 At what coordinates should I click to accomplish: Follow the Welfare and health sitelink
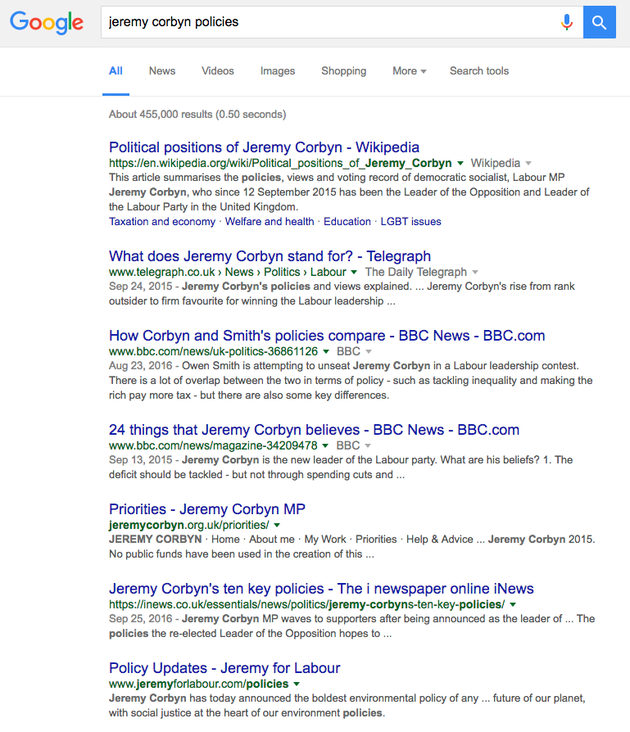pyautogui.click(x=269, y=221)
